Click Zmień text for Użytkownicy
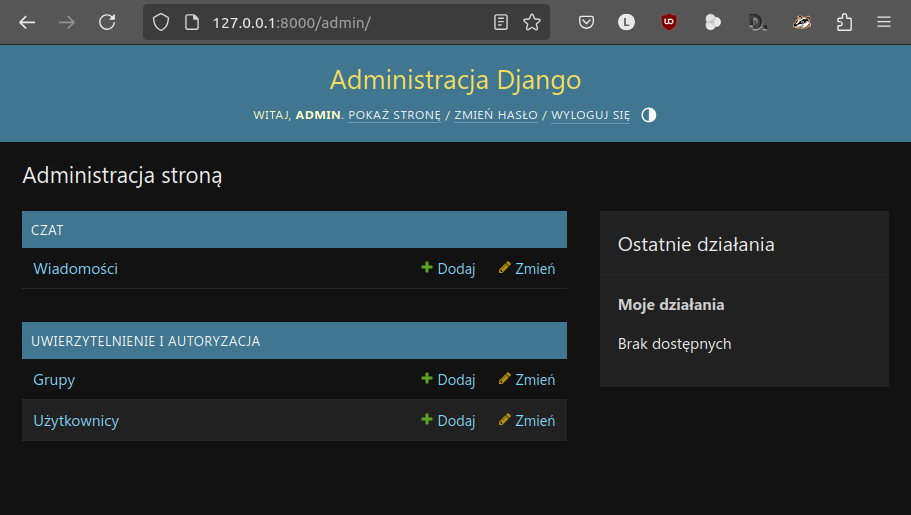The image size is (911, 515). point(535,421)
